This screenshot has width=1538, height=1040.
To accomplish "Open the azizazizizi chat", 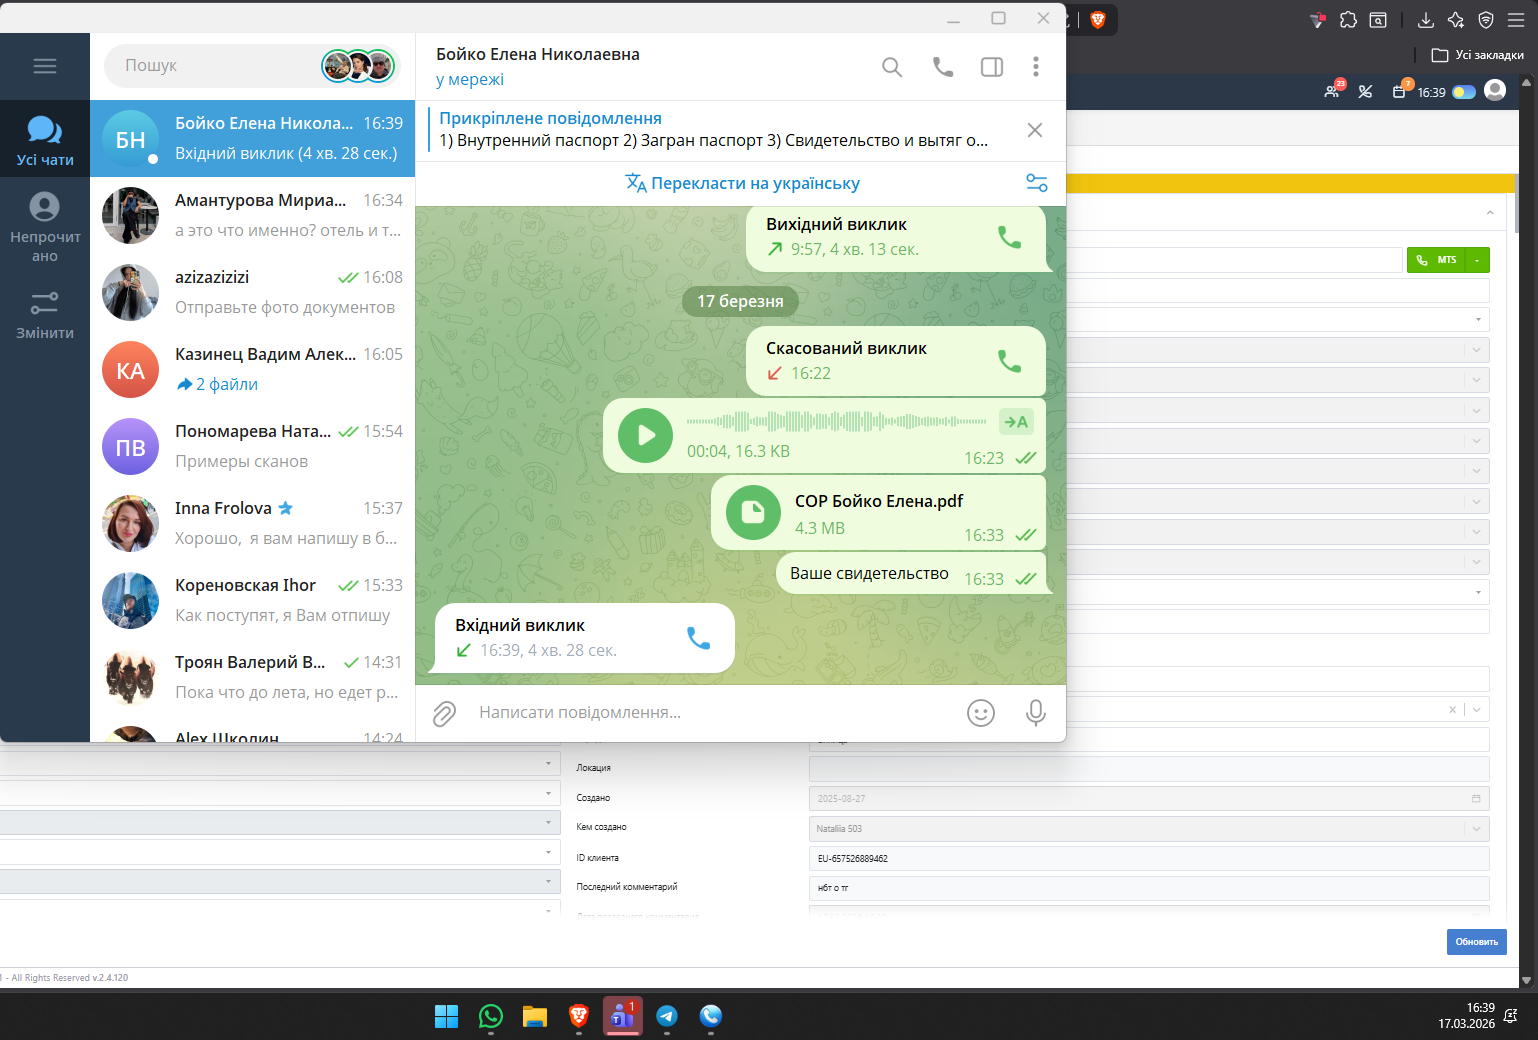I will pyautogui.click(x=252, y=293).
